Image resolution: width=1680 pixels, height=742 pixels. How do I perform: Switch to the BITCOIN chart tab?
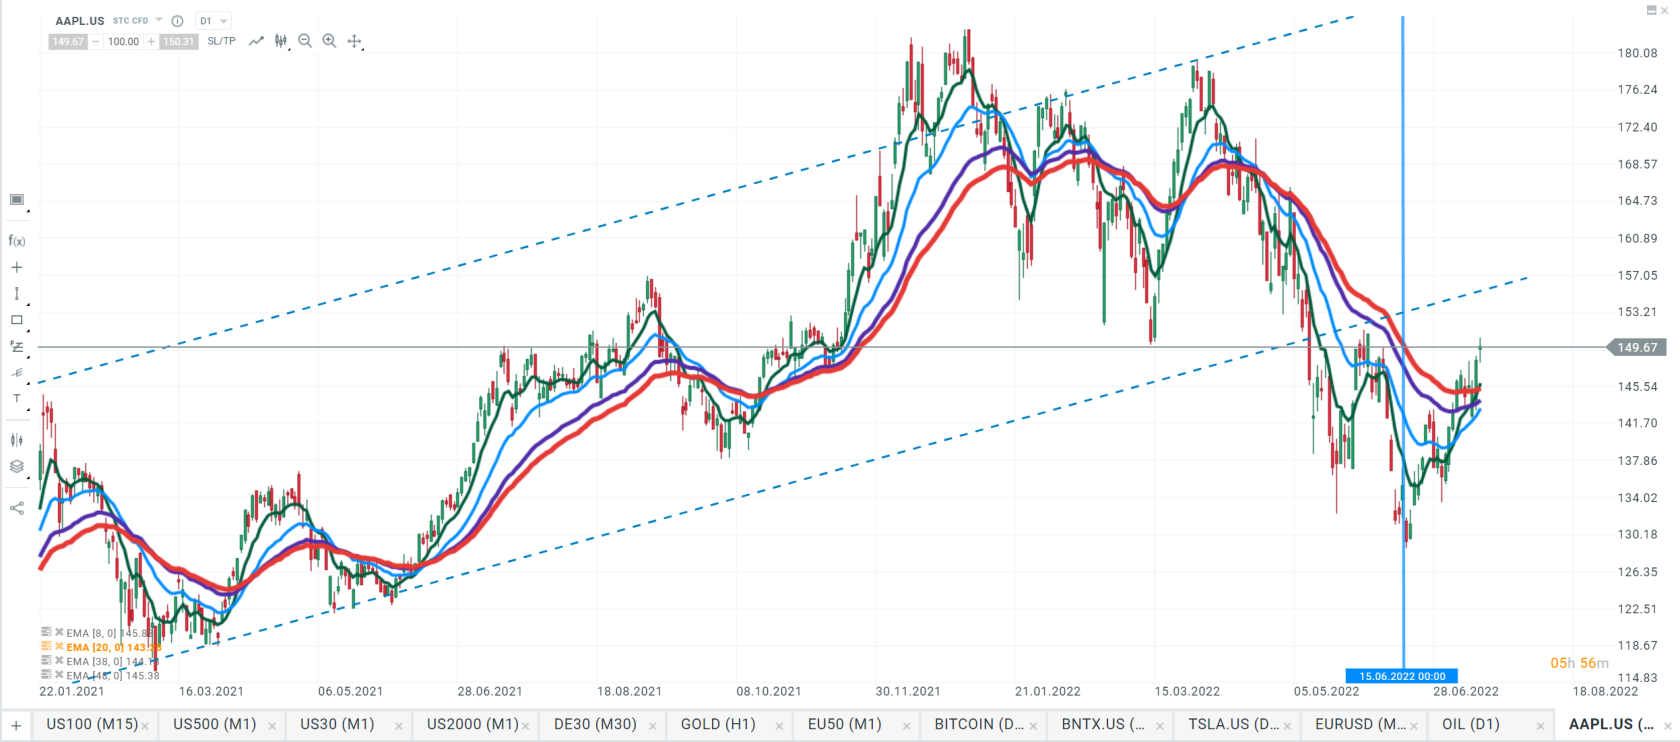coord(980,724)
